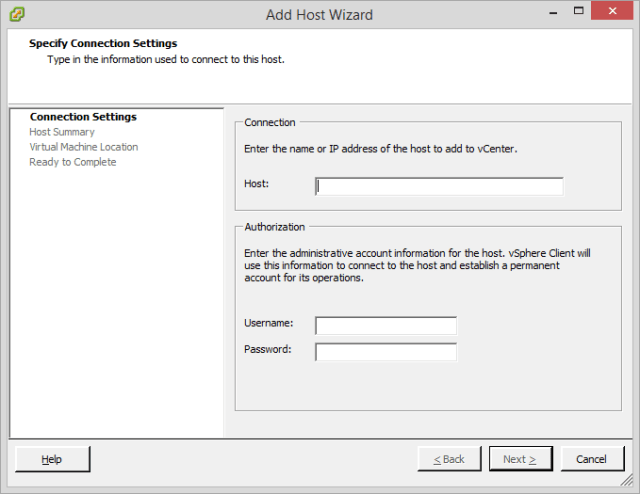Click the 'Username:' label

[269, 323]
